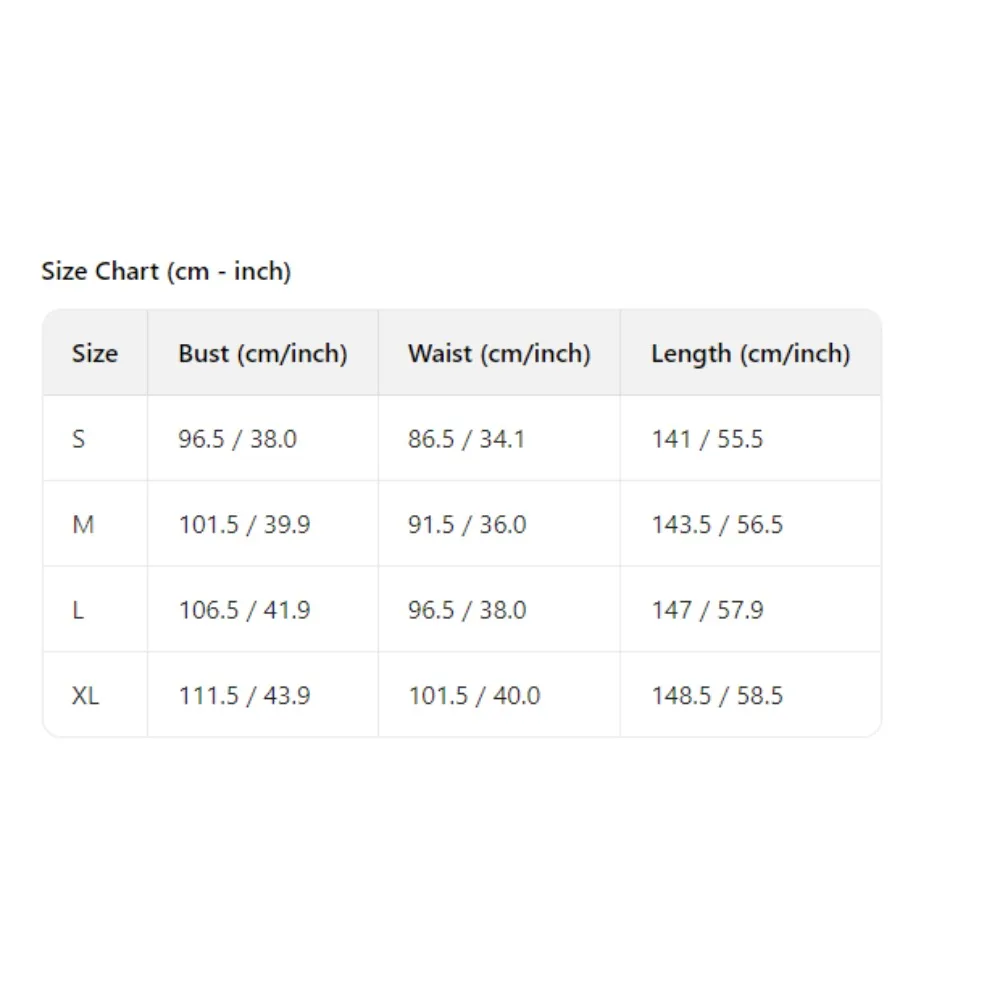Click length value 148.5 / 58.5
The height and width of the screenshot is (1000, 1000).
(x=717, y=695)
